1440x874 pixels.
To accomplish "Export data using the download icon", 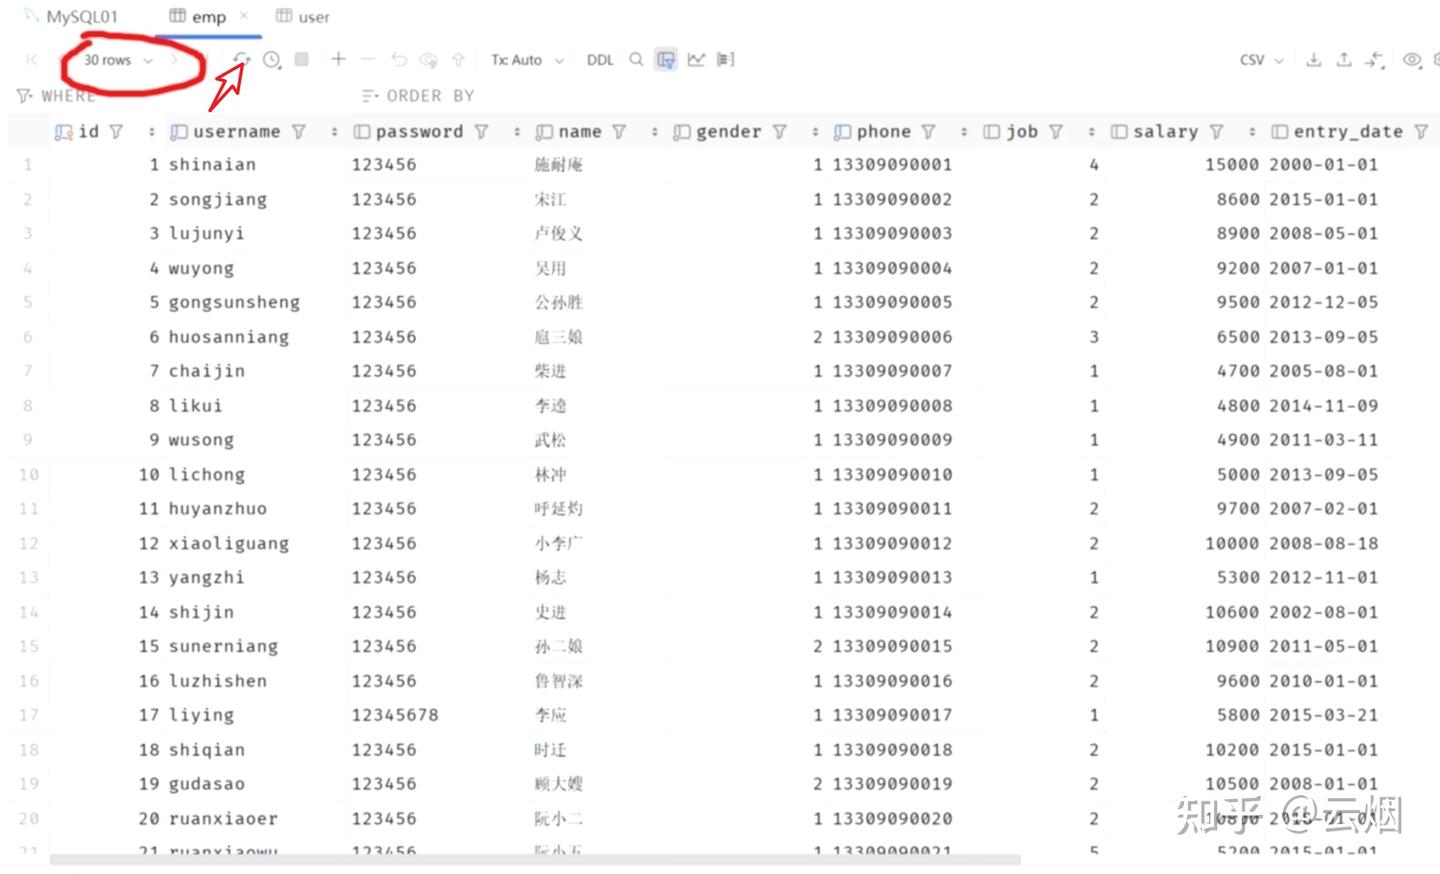I will pyautogui.click(x=1313, y=60).
